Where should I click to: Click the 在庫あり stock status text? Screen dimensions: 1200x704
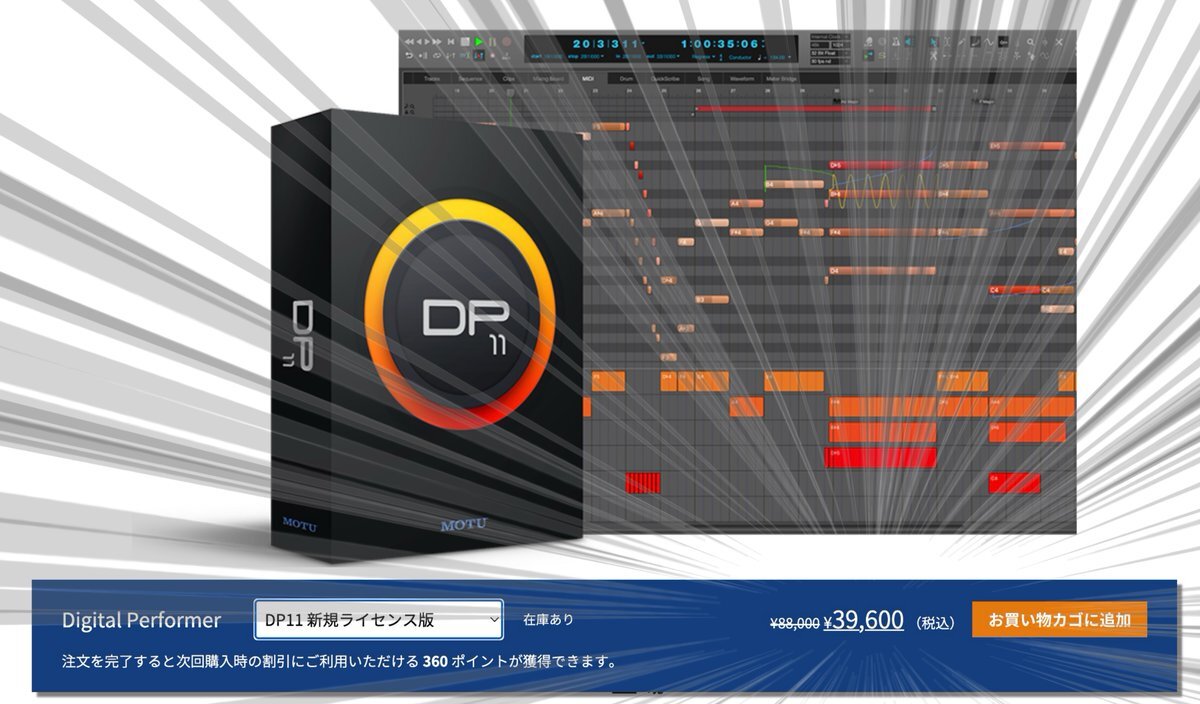[x=548, y=620]
